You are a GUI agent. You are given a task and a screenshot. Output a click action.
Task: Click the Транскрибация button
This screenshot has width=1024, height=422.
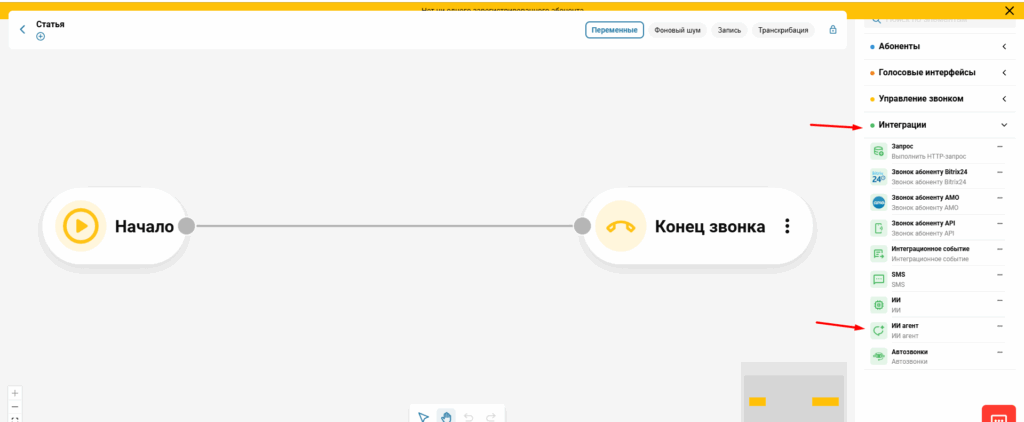coord(783,30)
